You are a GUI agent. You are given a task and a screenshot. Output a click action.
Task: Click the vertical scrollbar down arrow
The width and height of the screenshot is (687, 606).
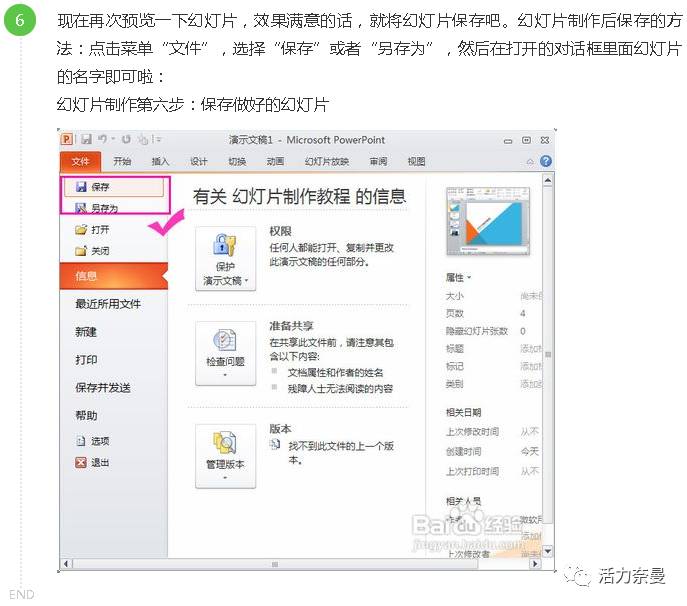click(x=548, y=551)
